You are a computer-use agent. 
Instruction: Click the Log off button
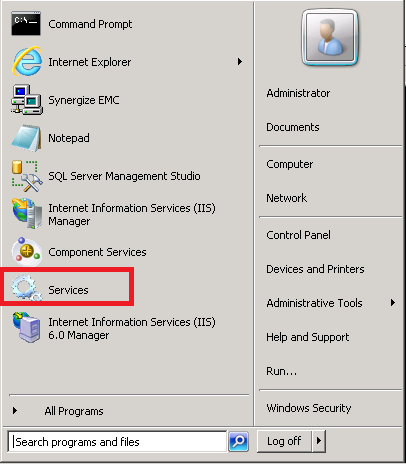click(x=284, y=441)
